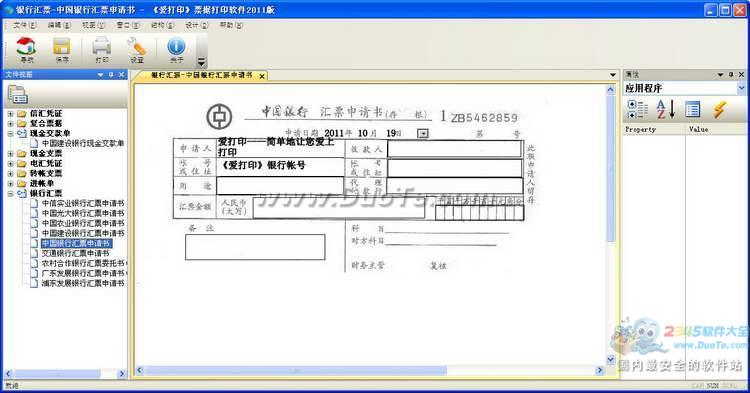Click the Property column header
Viewport: 750px width, 393px height.
[x=653, y=130]
